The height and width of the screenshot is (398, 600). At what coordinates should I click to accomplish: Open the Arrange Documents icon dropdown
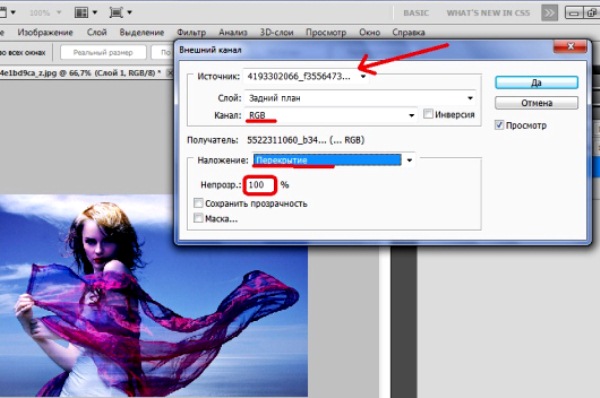pos(85,13)
